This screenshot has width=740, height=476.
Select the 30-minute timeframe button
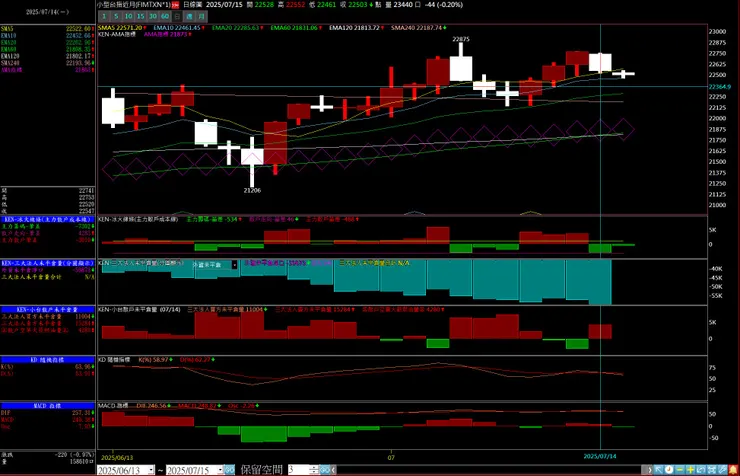coord(153,17)
